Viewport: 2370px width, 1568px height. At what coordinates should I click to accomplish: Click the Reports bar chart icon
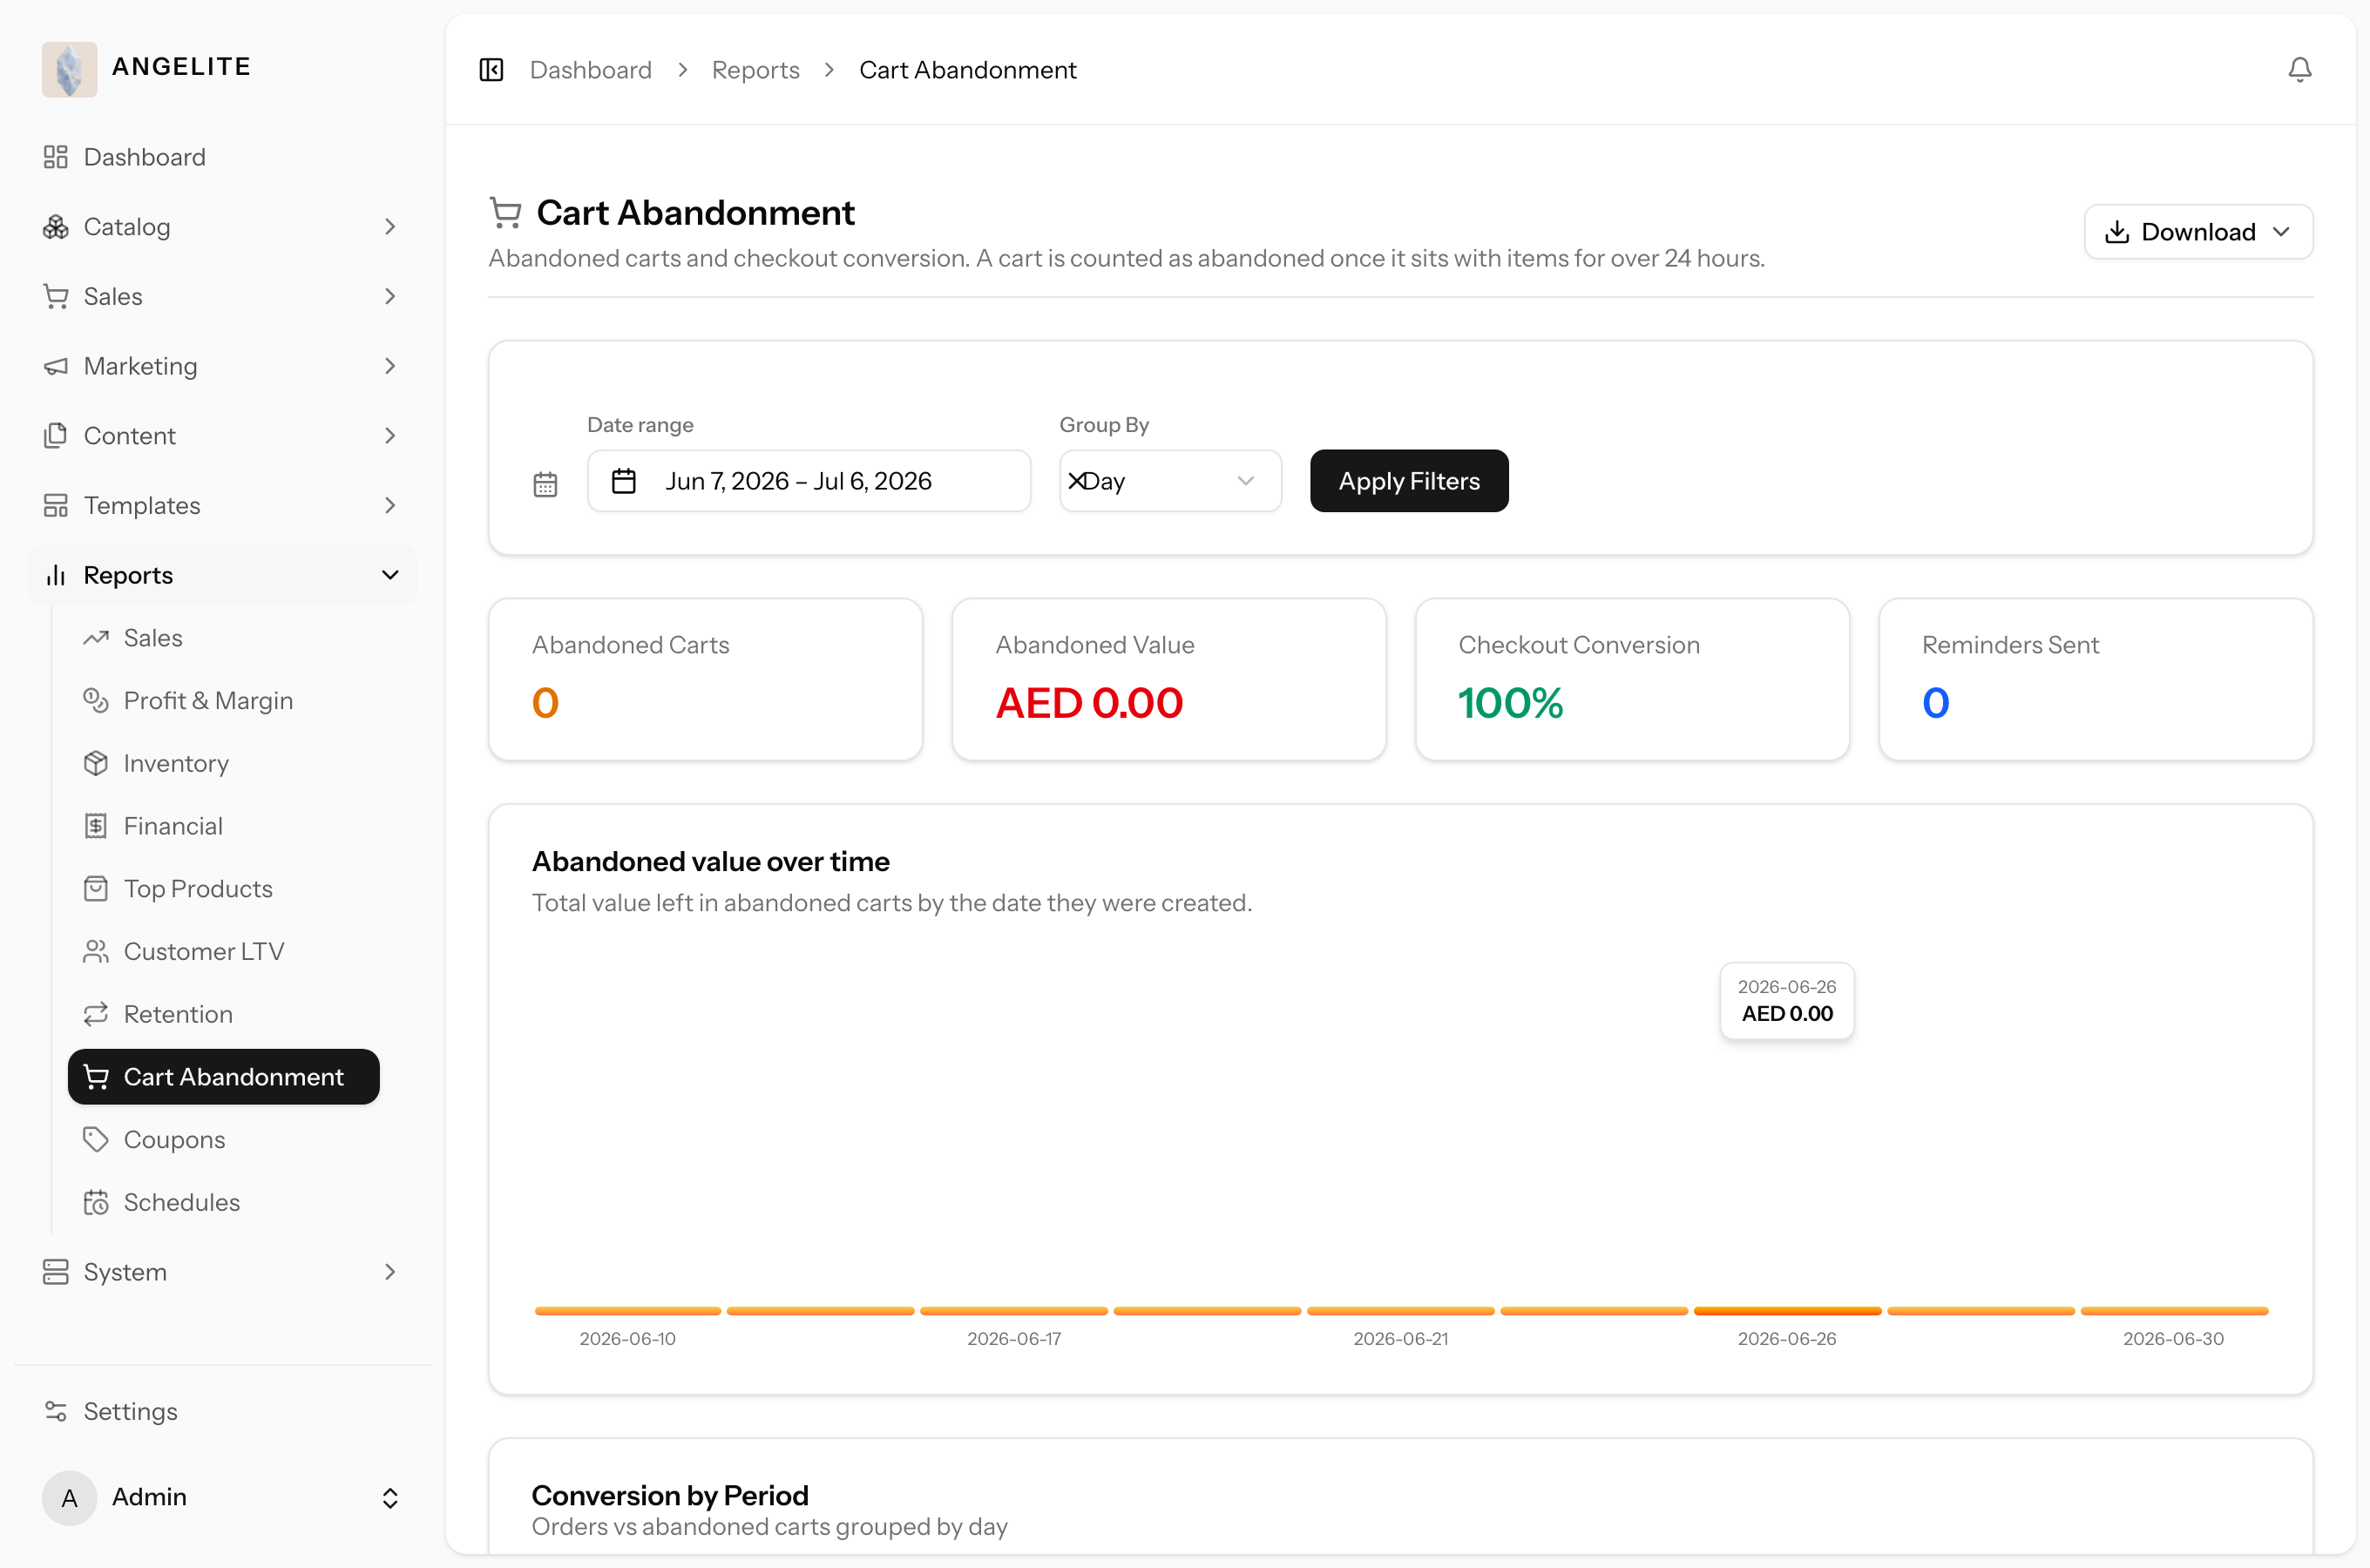click(x=56, y=575)
